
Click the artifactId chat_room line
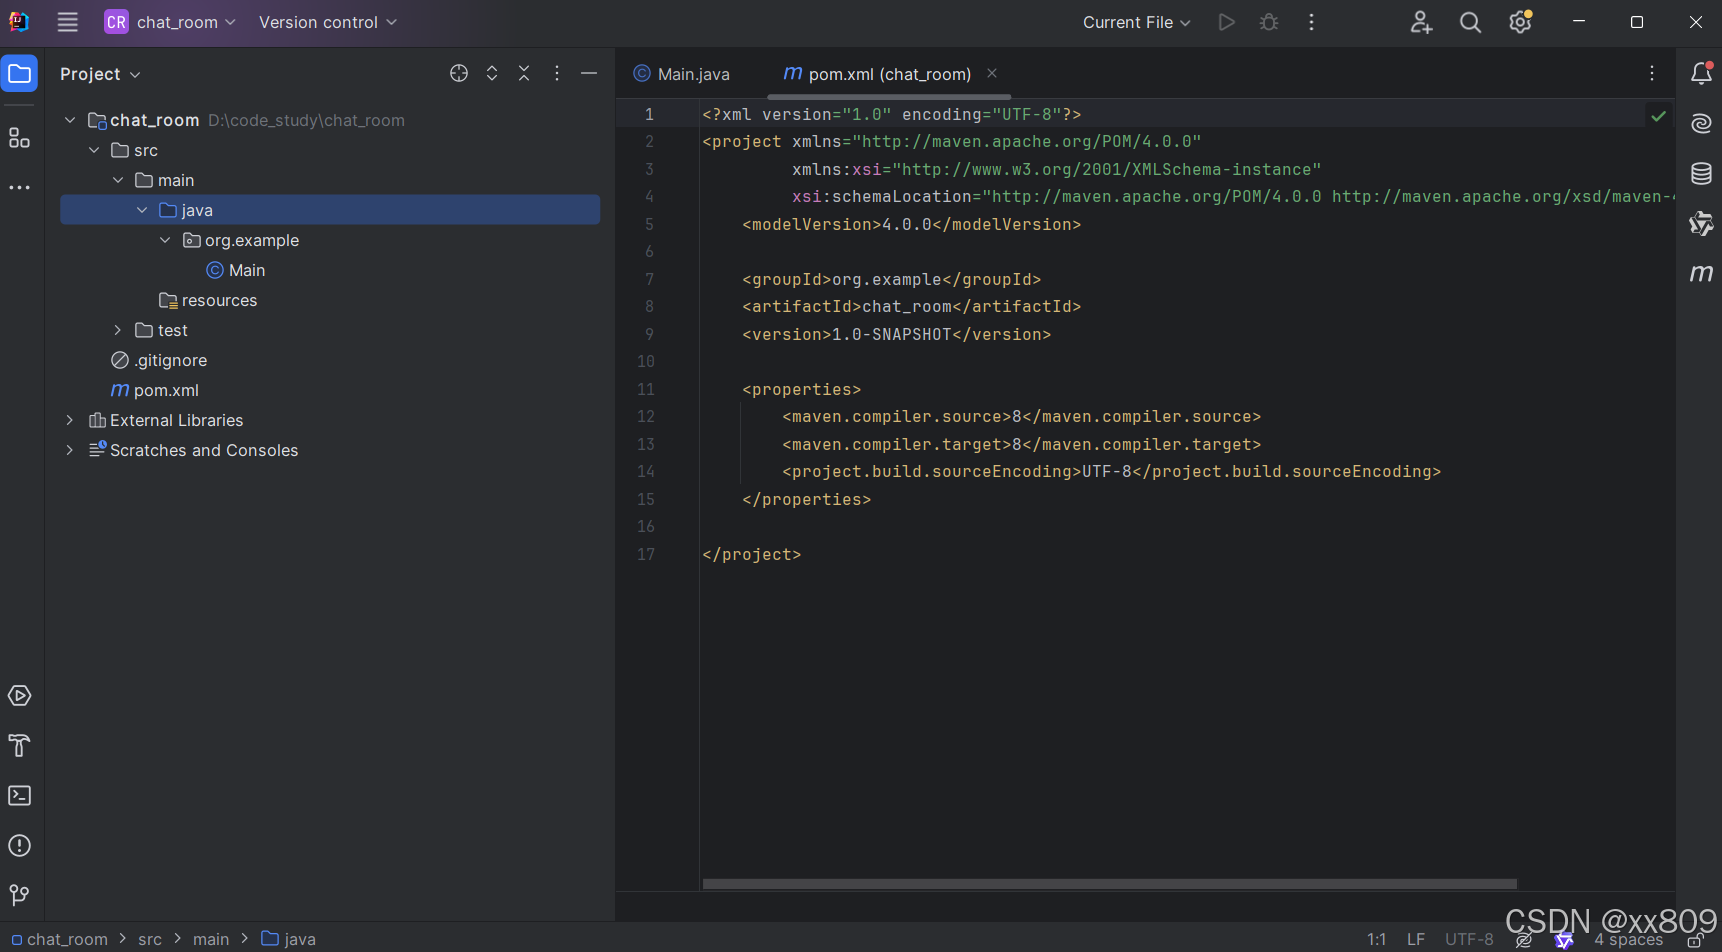pos(912,306)
